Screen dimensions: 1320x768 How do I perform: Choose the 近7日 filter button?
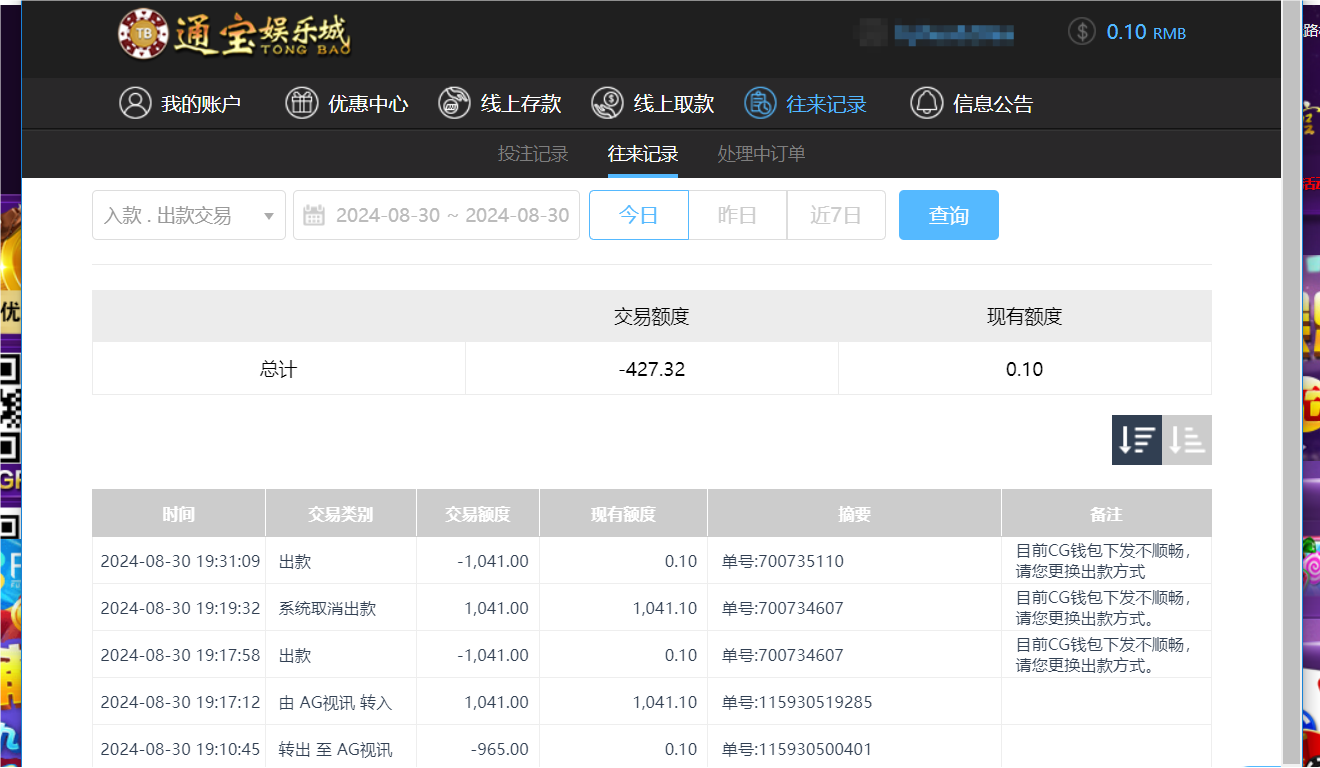[836, 214]
